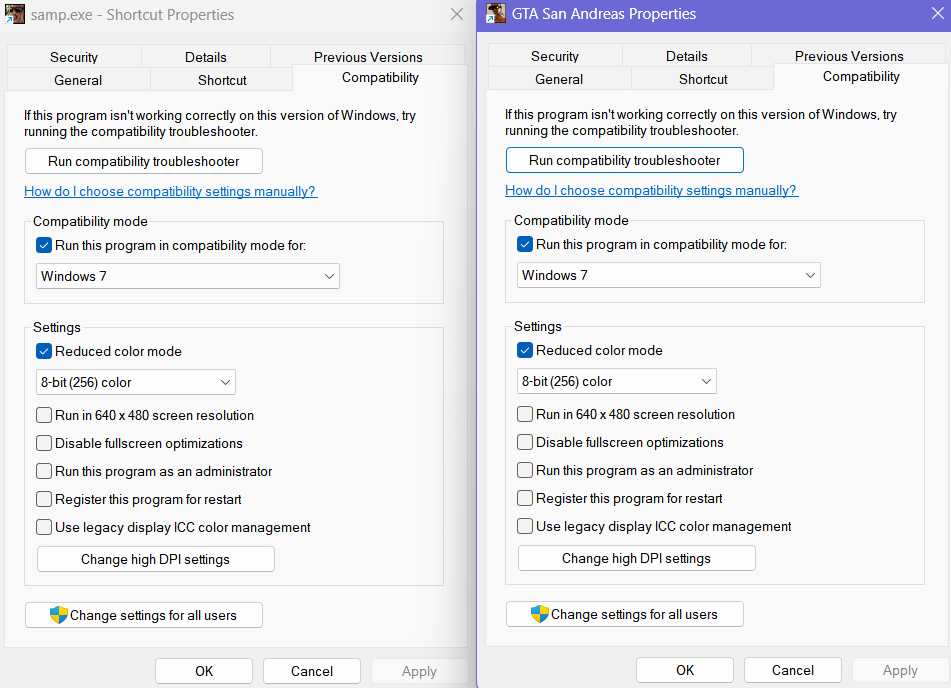Open manual compatibility settings help link in samp.exe window
951x688 pixels.
(x=170, y=191)
